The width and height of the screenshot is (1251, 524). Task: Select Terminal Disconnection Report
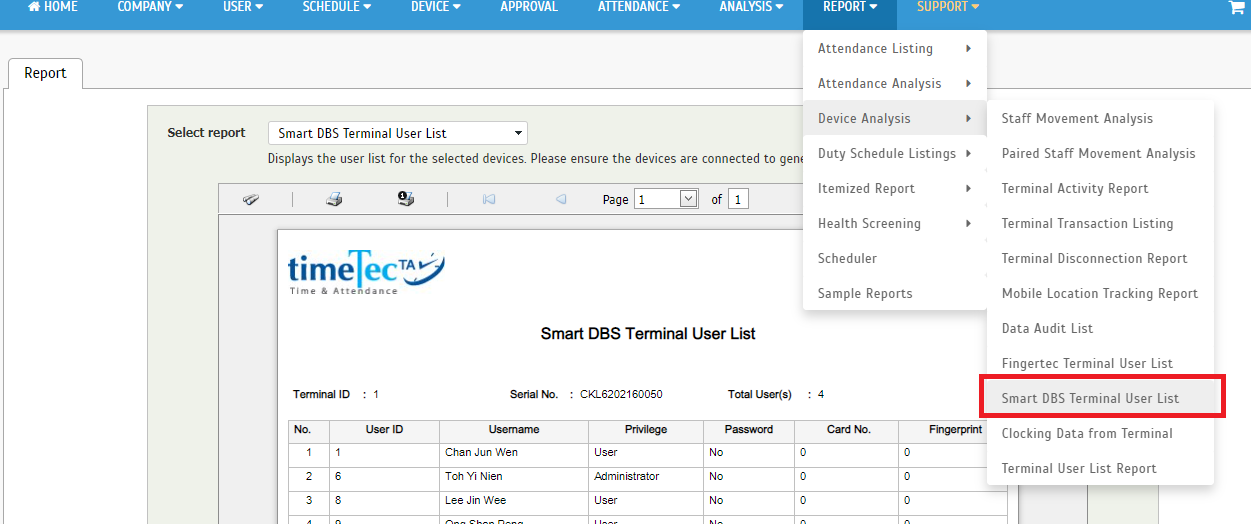point(1100,258)
